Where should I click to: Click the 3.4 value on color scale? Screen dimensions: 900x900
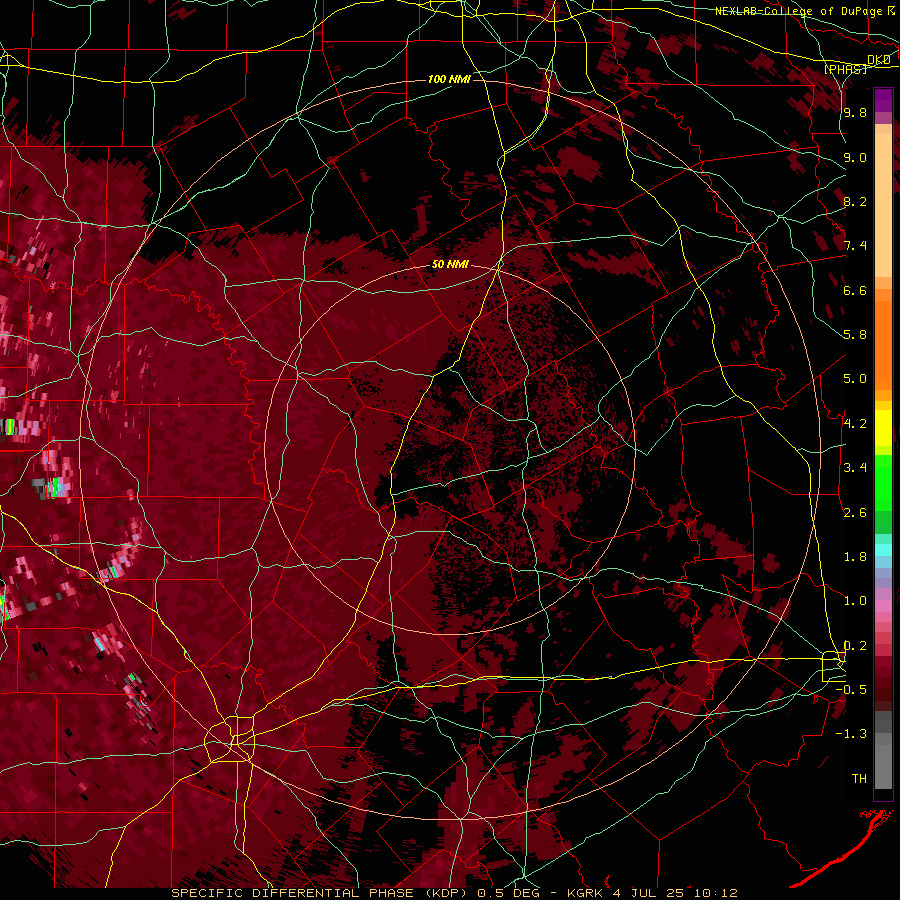[x=855, y=468]
